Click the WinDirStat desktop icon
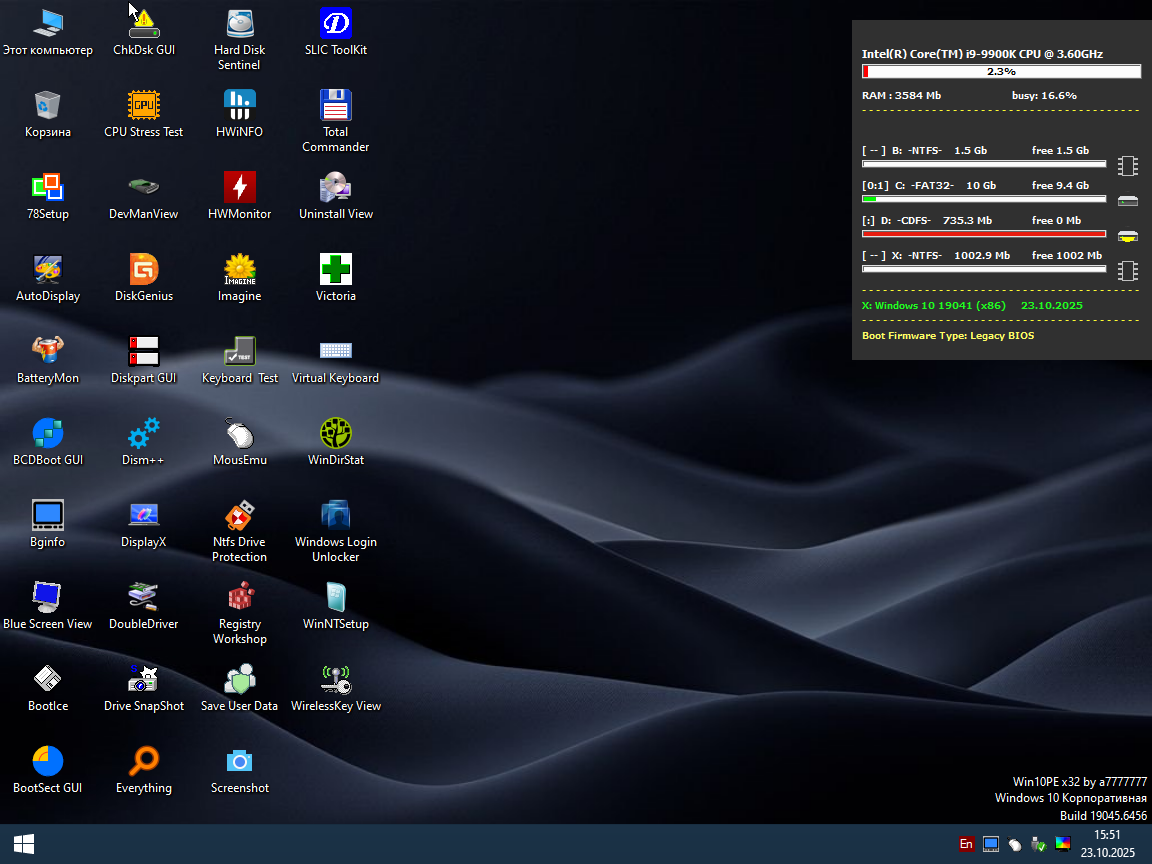 335,433
